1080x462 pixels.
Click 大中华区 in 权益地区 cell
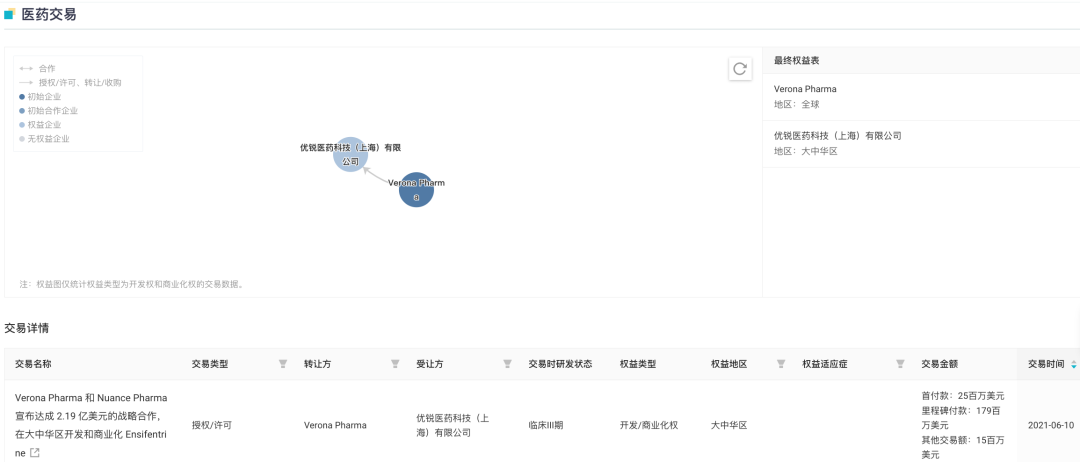click(x=729, y=425)
